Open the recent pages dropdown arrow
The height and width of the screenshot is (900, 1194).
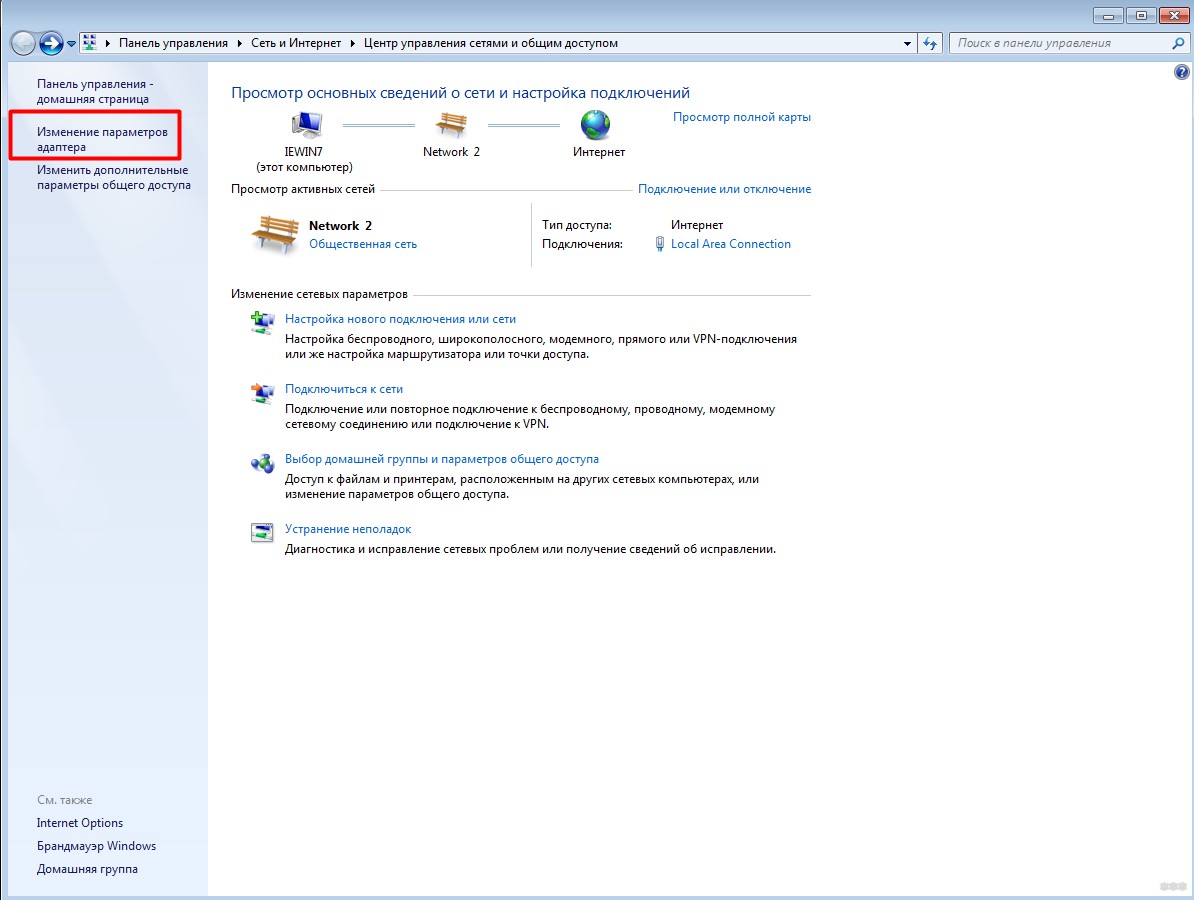[x=72, y=44]
